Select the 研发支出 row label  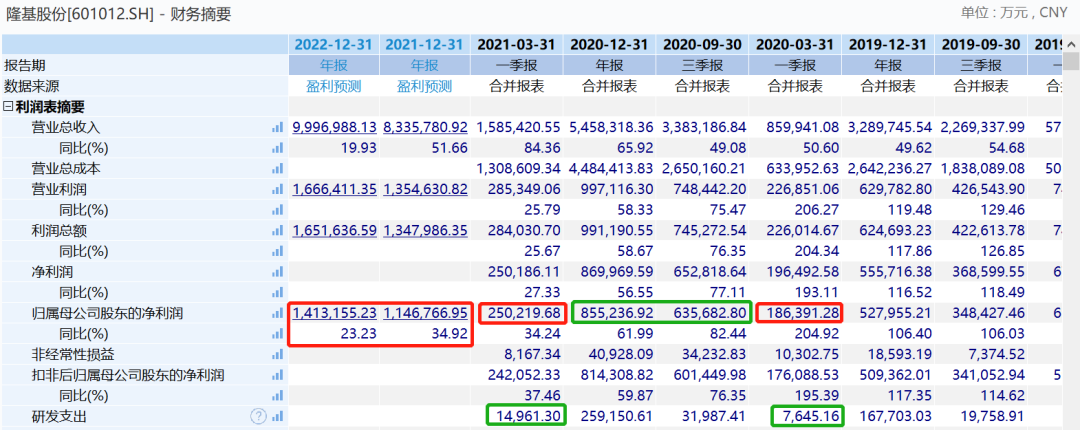click(x=59, y=417)
